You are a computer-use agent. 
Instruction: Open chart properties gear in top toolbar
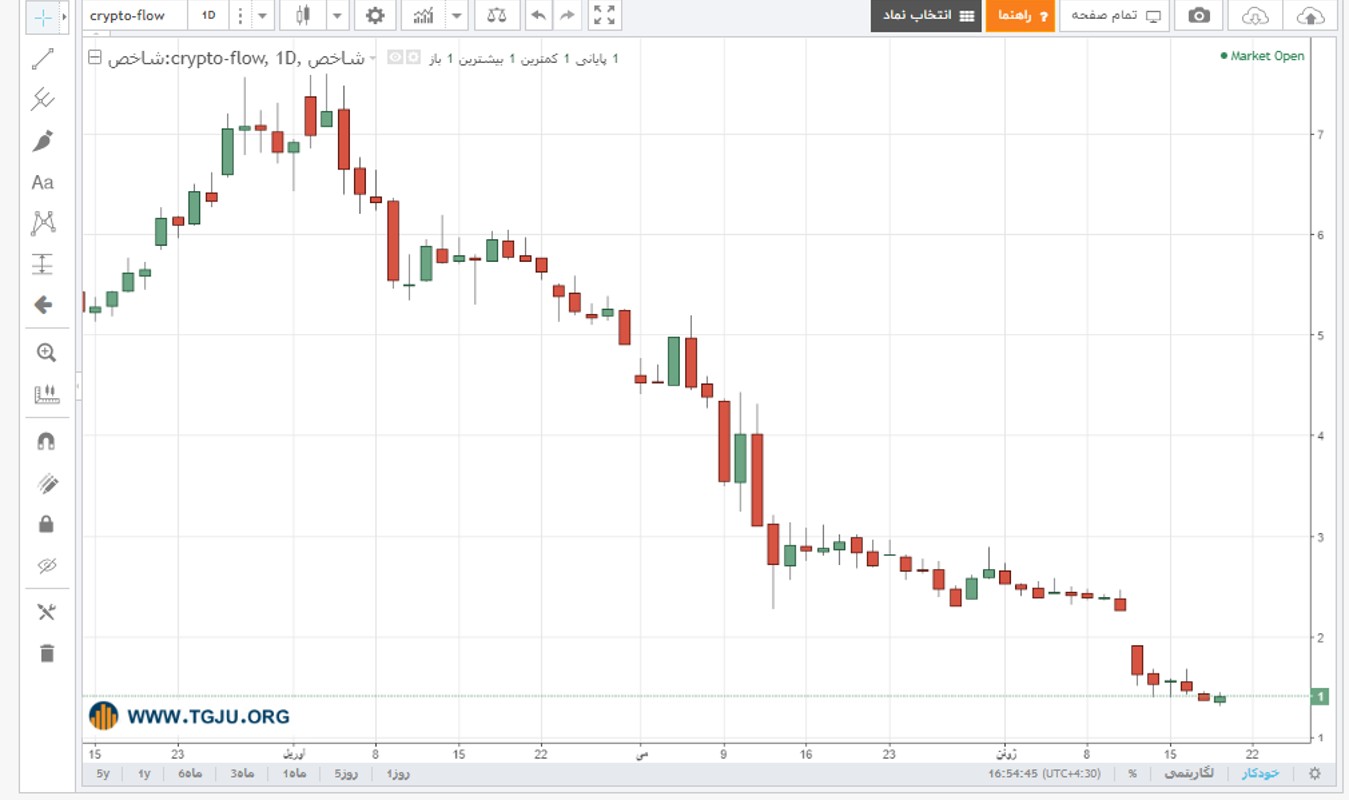374,16
